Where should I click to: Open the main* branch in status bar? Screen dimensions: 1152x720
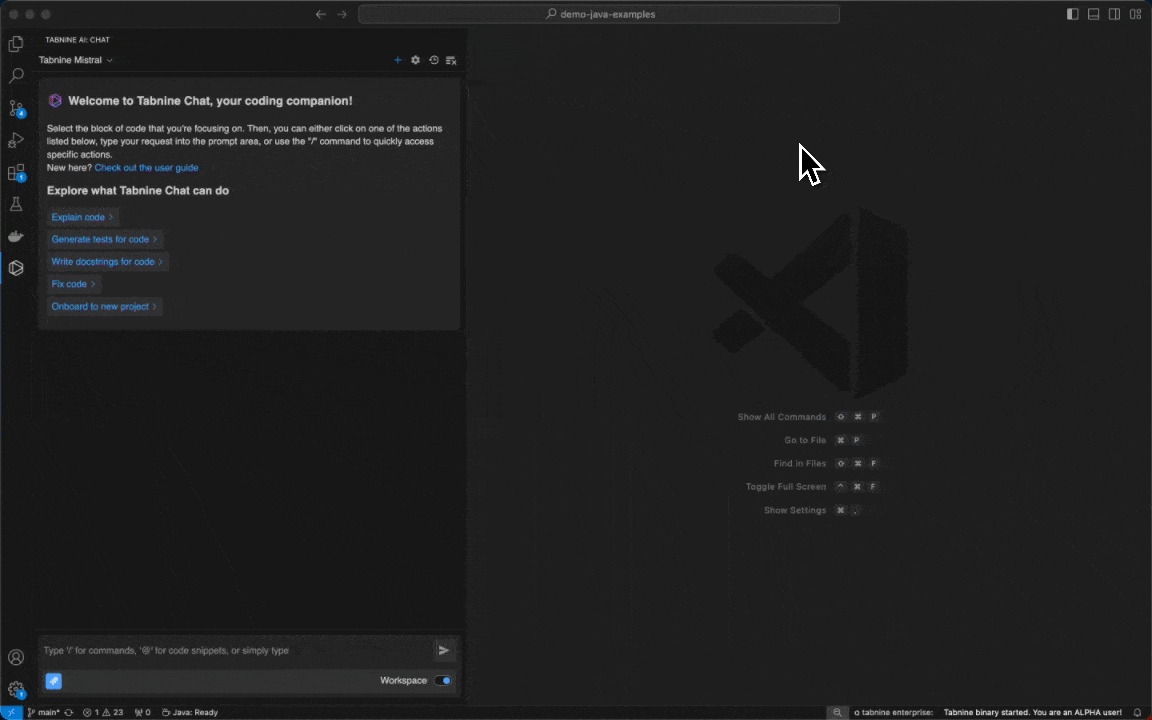[43, 712]
